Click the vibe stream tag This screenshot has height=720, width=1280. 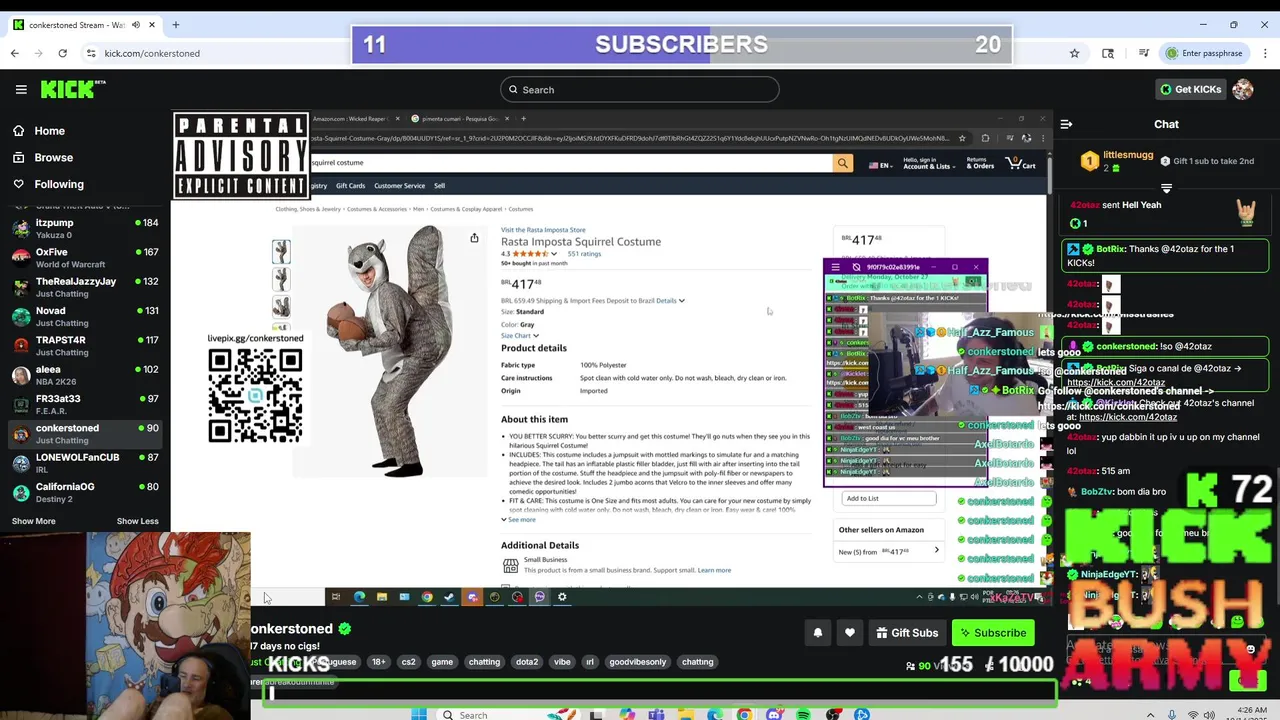point(562,662)
